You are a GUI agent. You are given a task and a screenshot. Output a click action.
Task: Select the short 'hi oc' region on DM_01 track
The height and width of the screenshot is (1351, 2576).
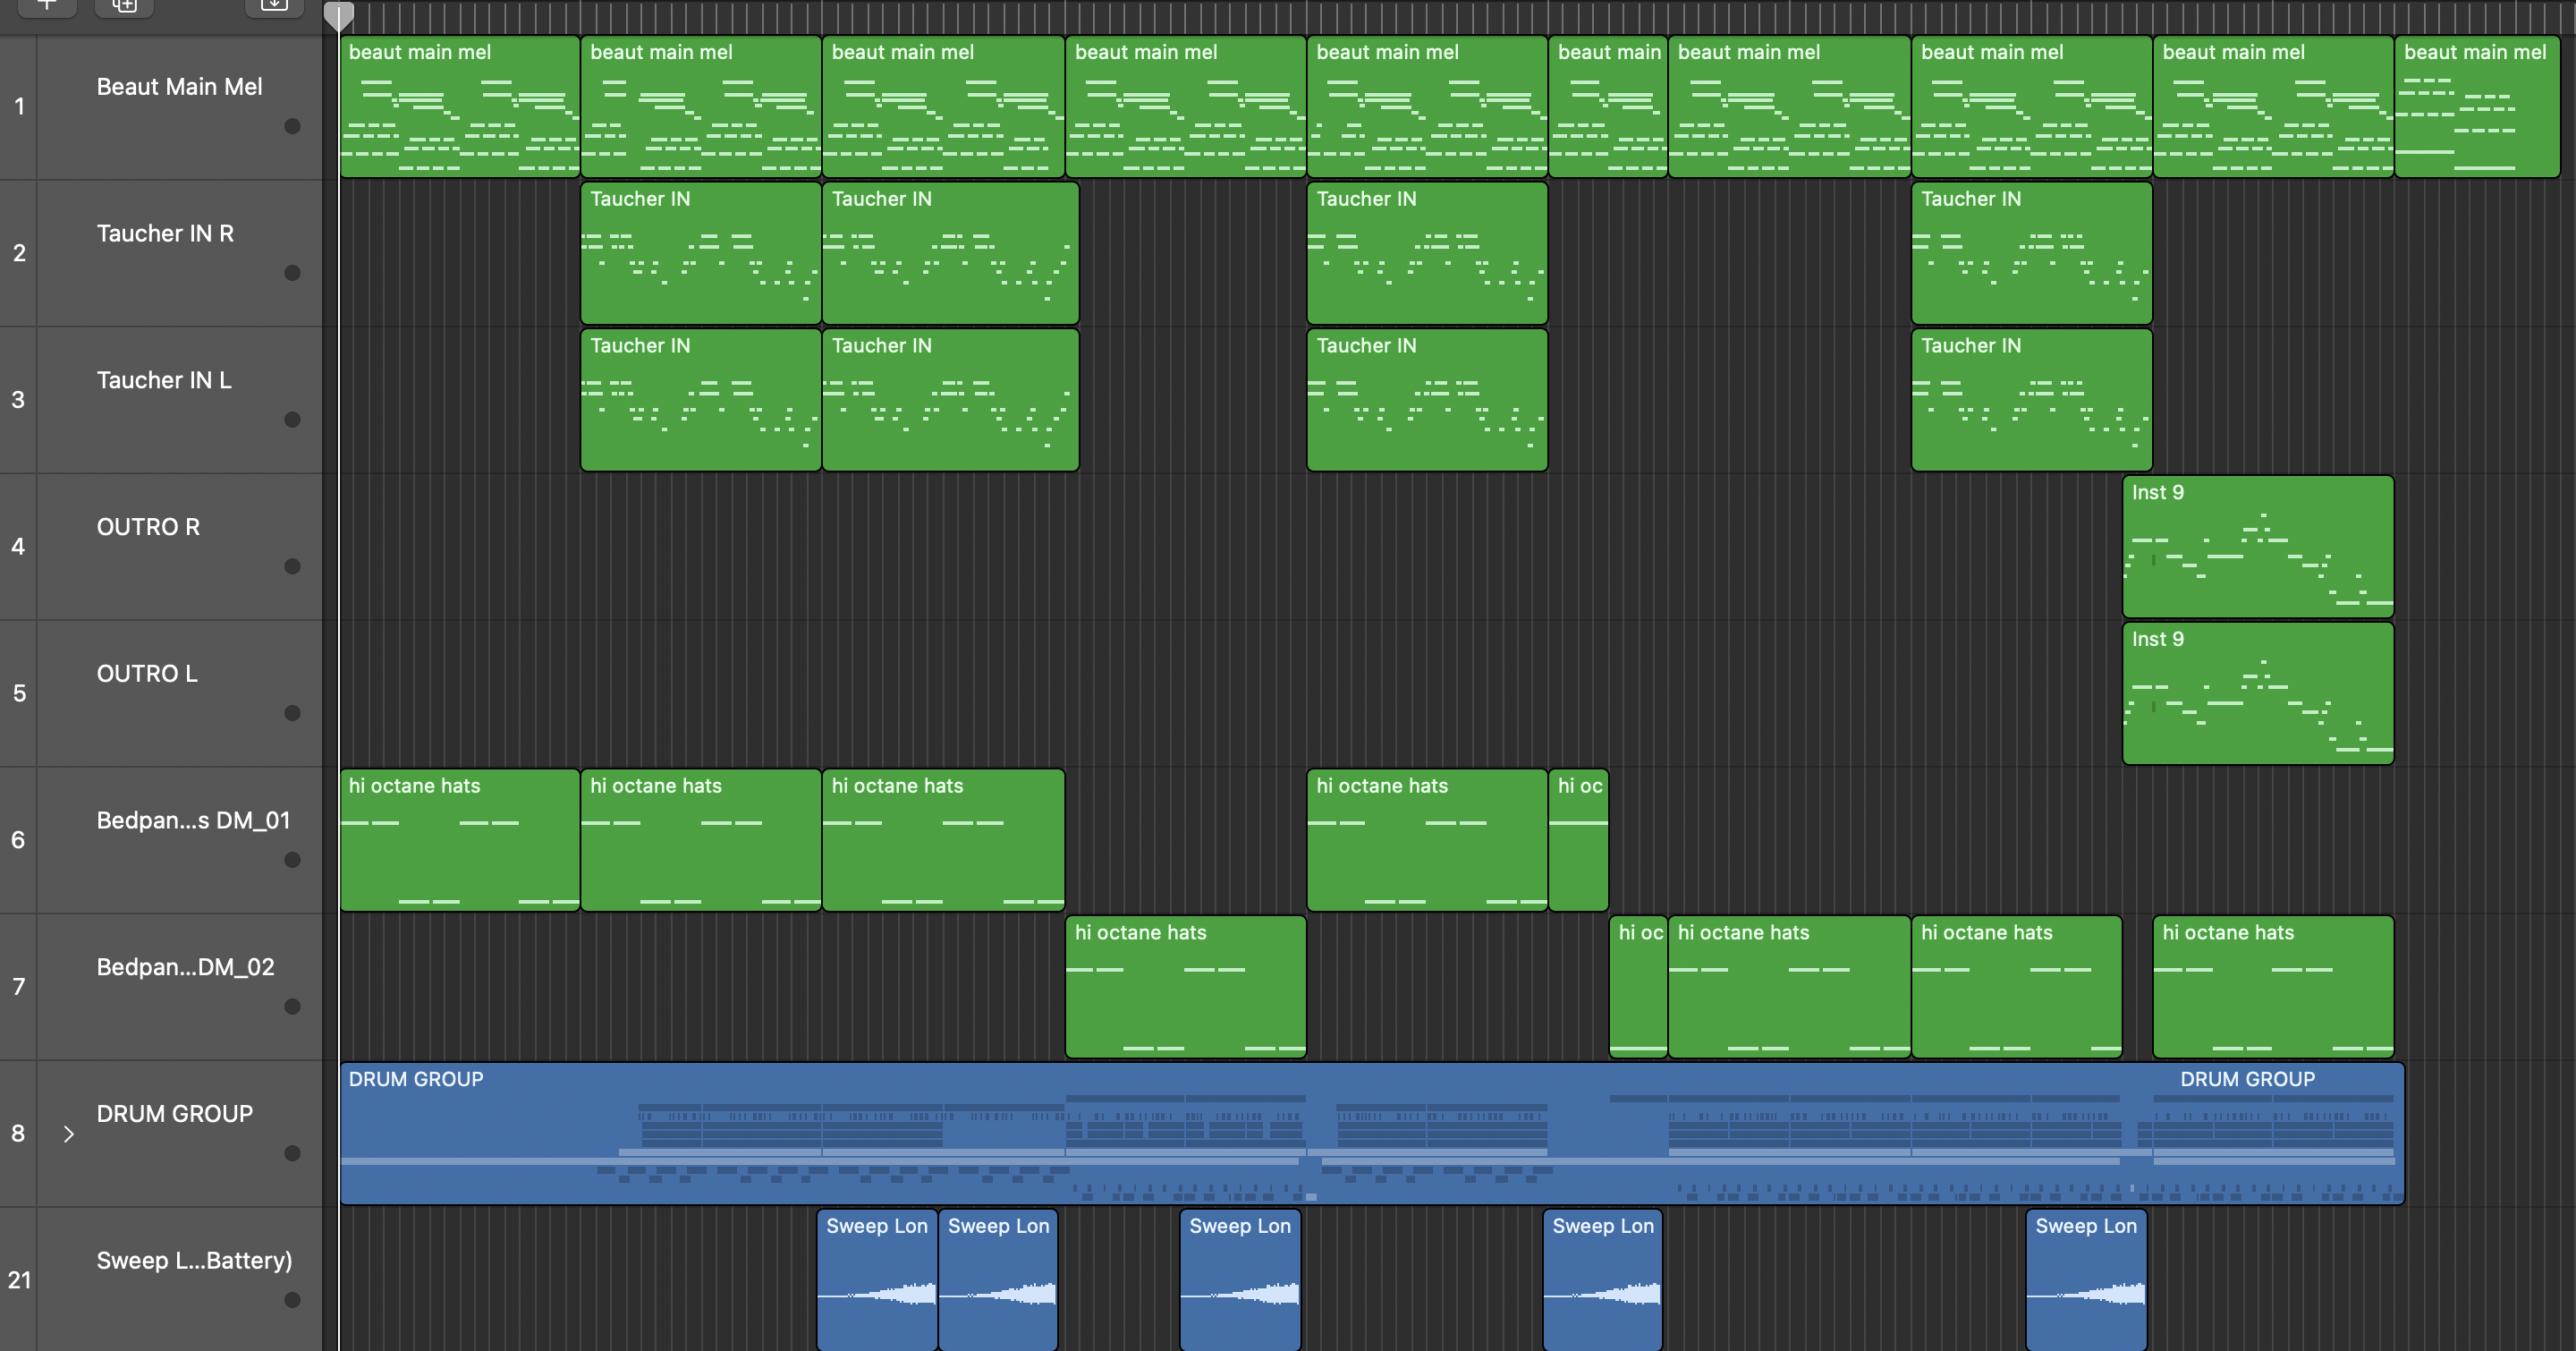point(1579,840)
